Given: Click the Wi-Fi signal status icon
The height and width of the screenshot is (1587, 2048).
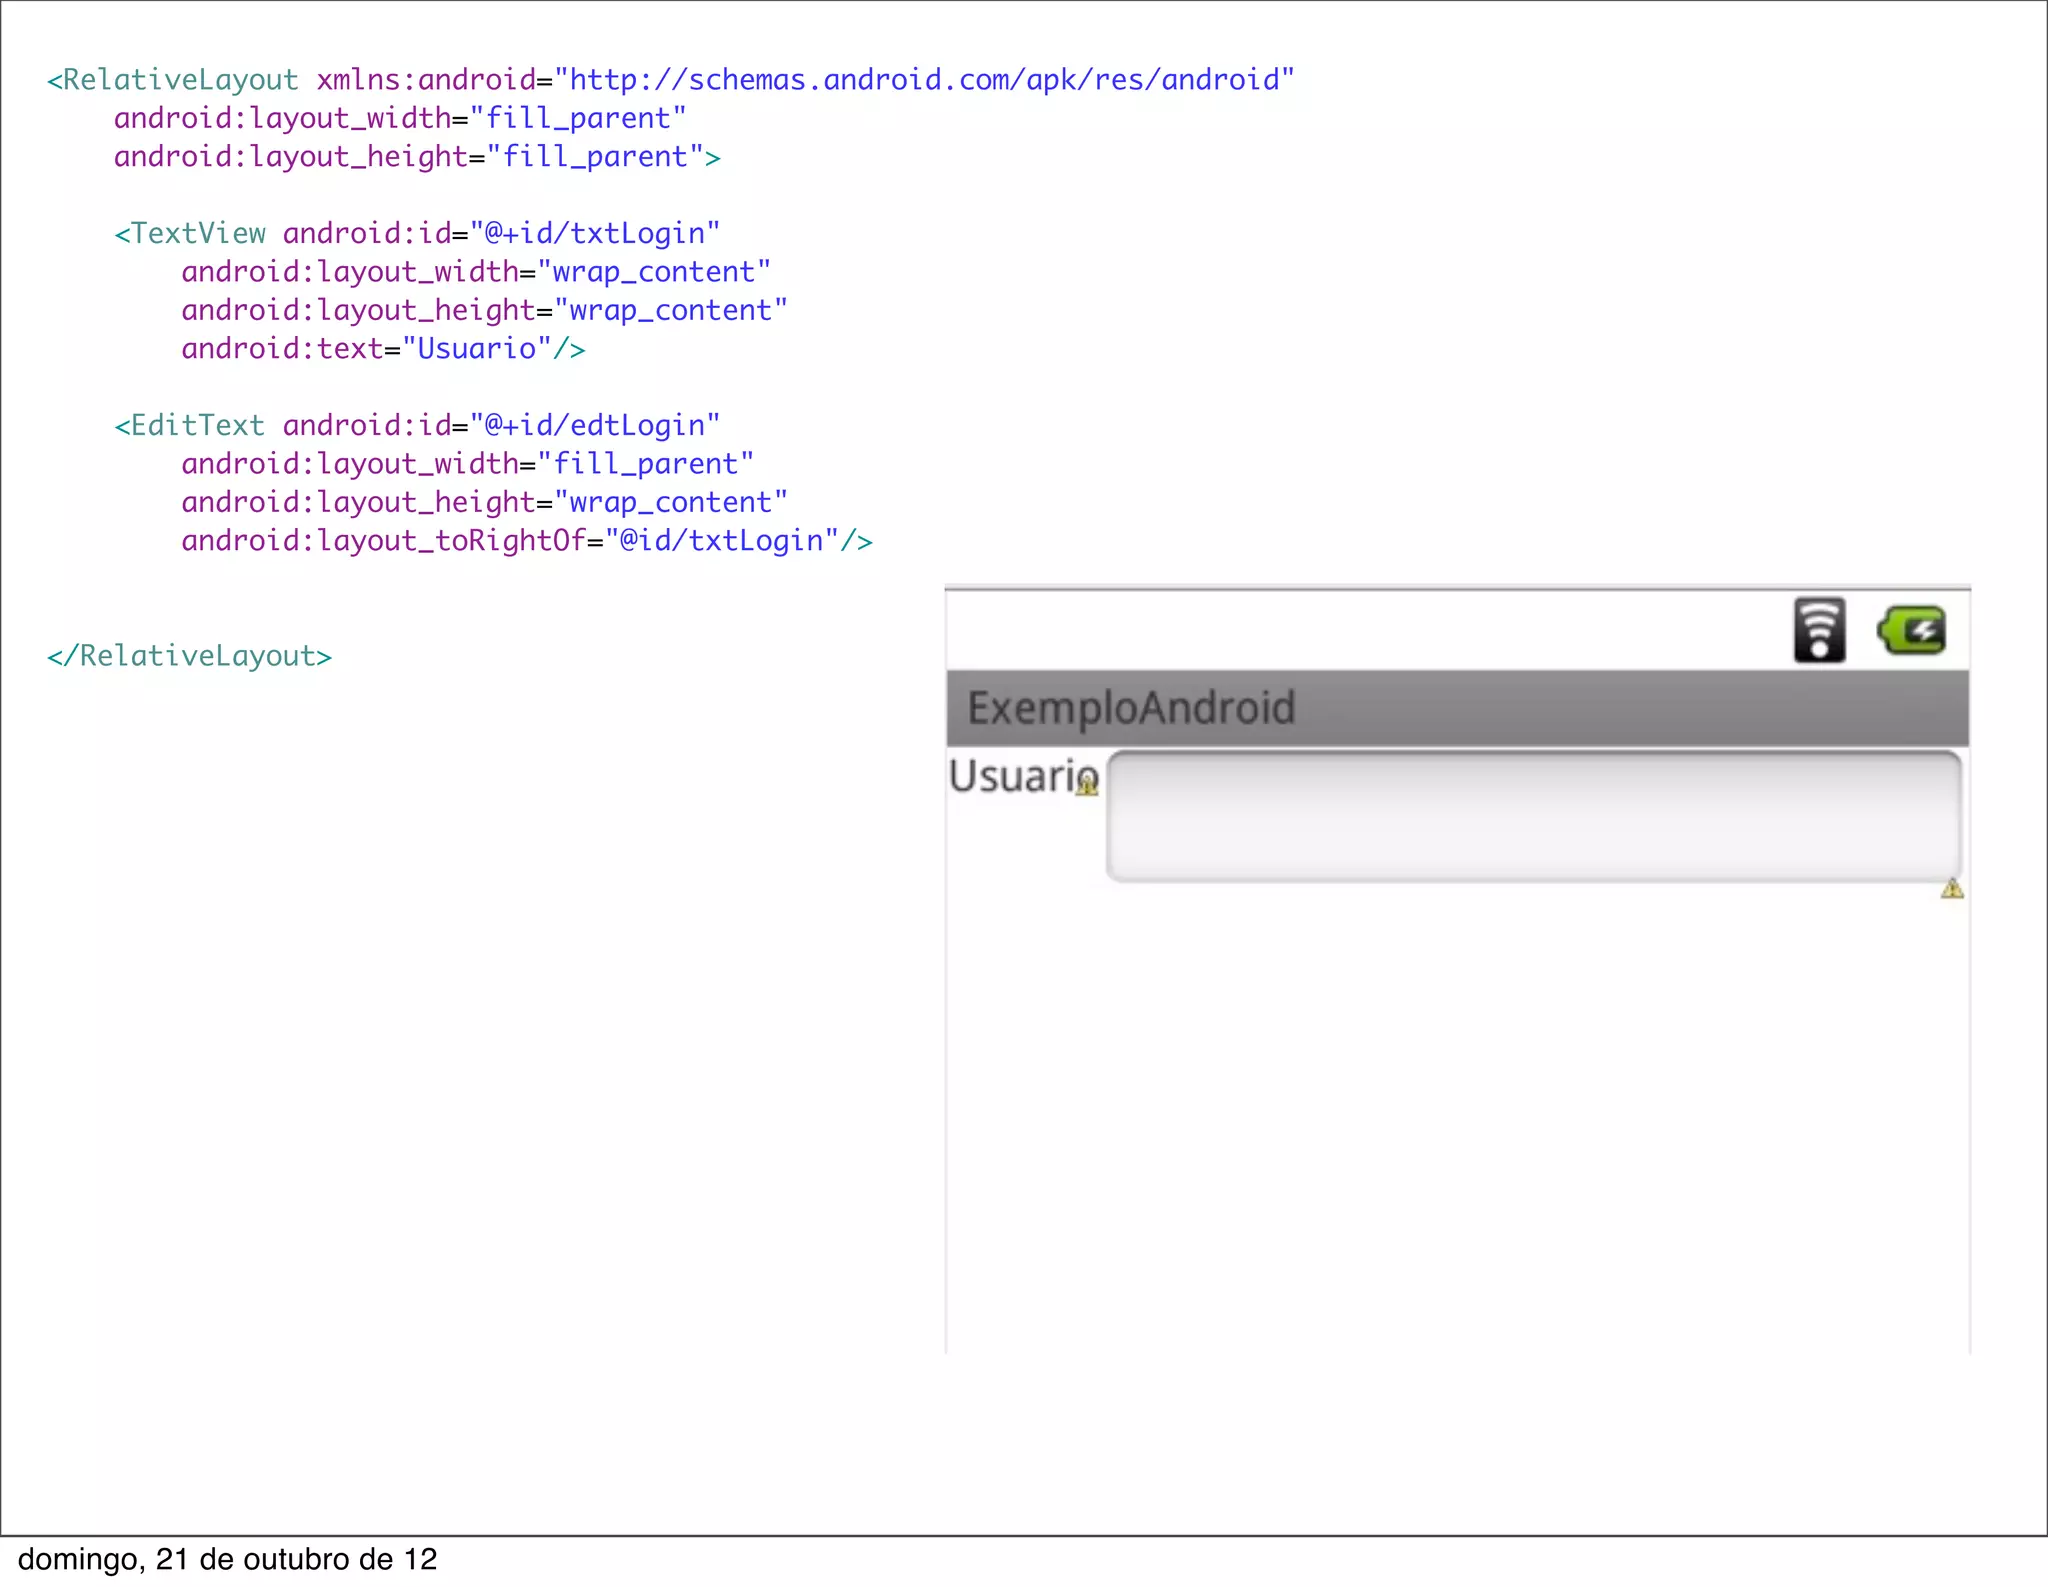Looking at the screenshot, I should point(1819,631).
